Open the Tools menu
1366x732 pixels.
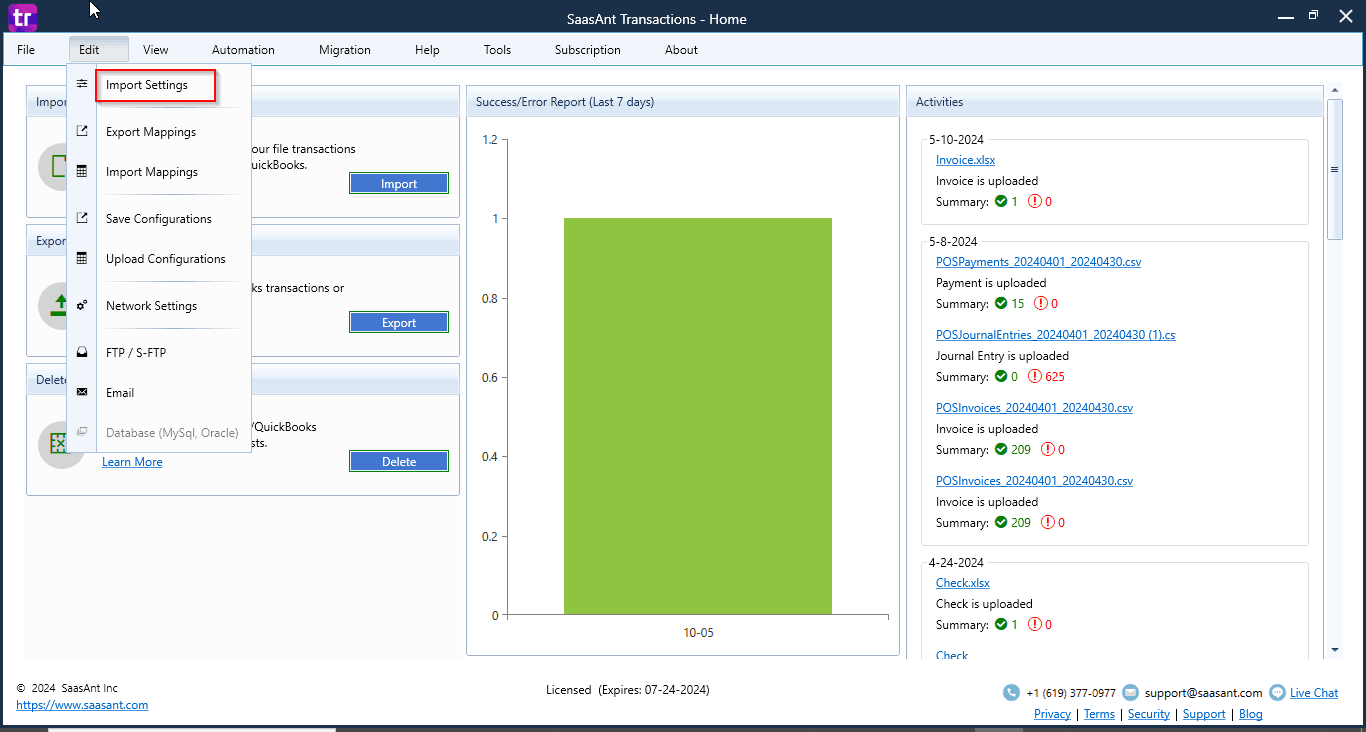[497, 50]
